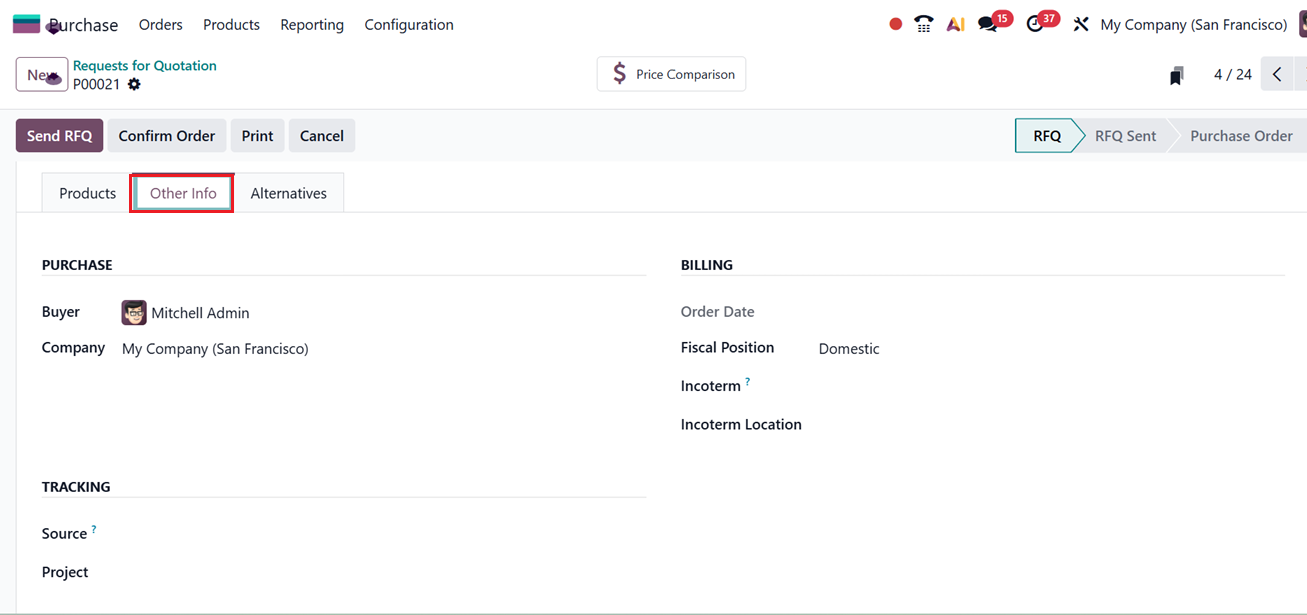Open the AI assistant icon
1307x615 pixels.
[x=956, y=24]
